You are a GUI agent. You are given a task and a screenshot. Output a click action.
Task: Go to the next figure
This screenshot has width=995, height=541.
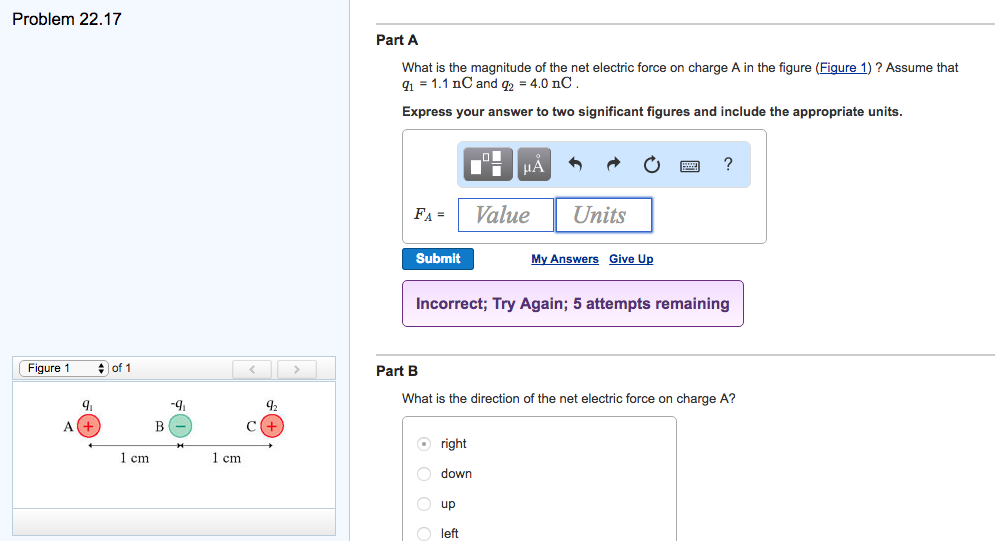296,370
